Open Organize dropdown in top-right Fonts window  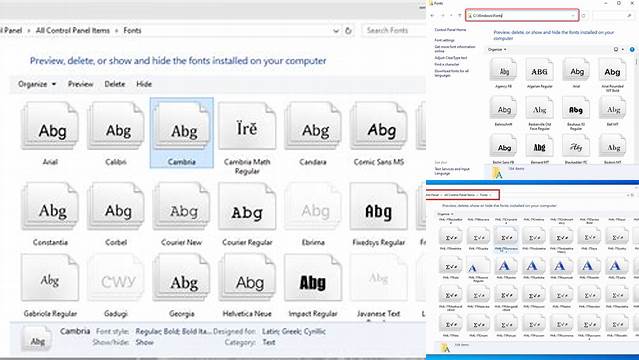coord(497,49)
